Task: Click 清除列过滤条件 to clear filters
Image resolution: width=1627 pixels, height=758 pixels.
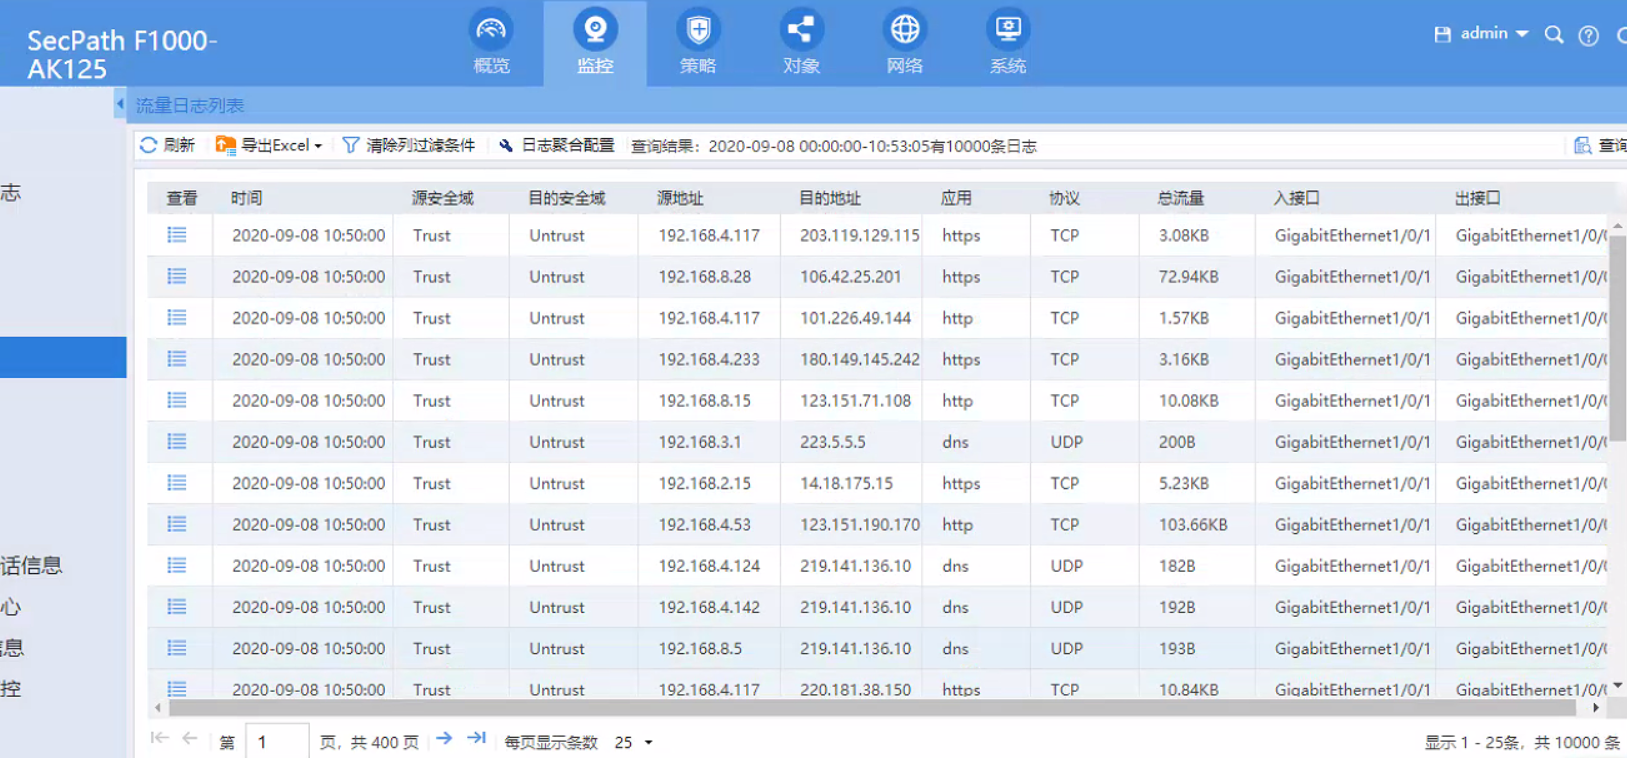Action: pos(408,146)
